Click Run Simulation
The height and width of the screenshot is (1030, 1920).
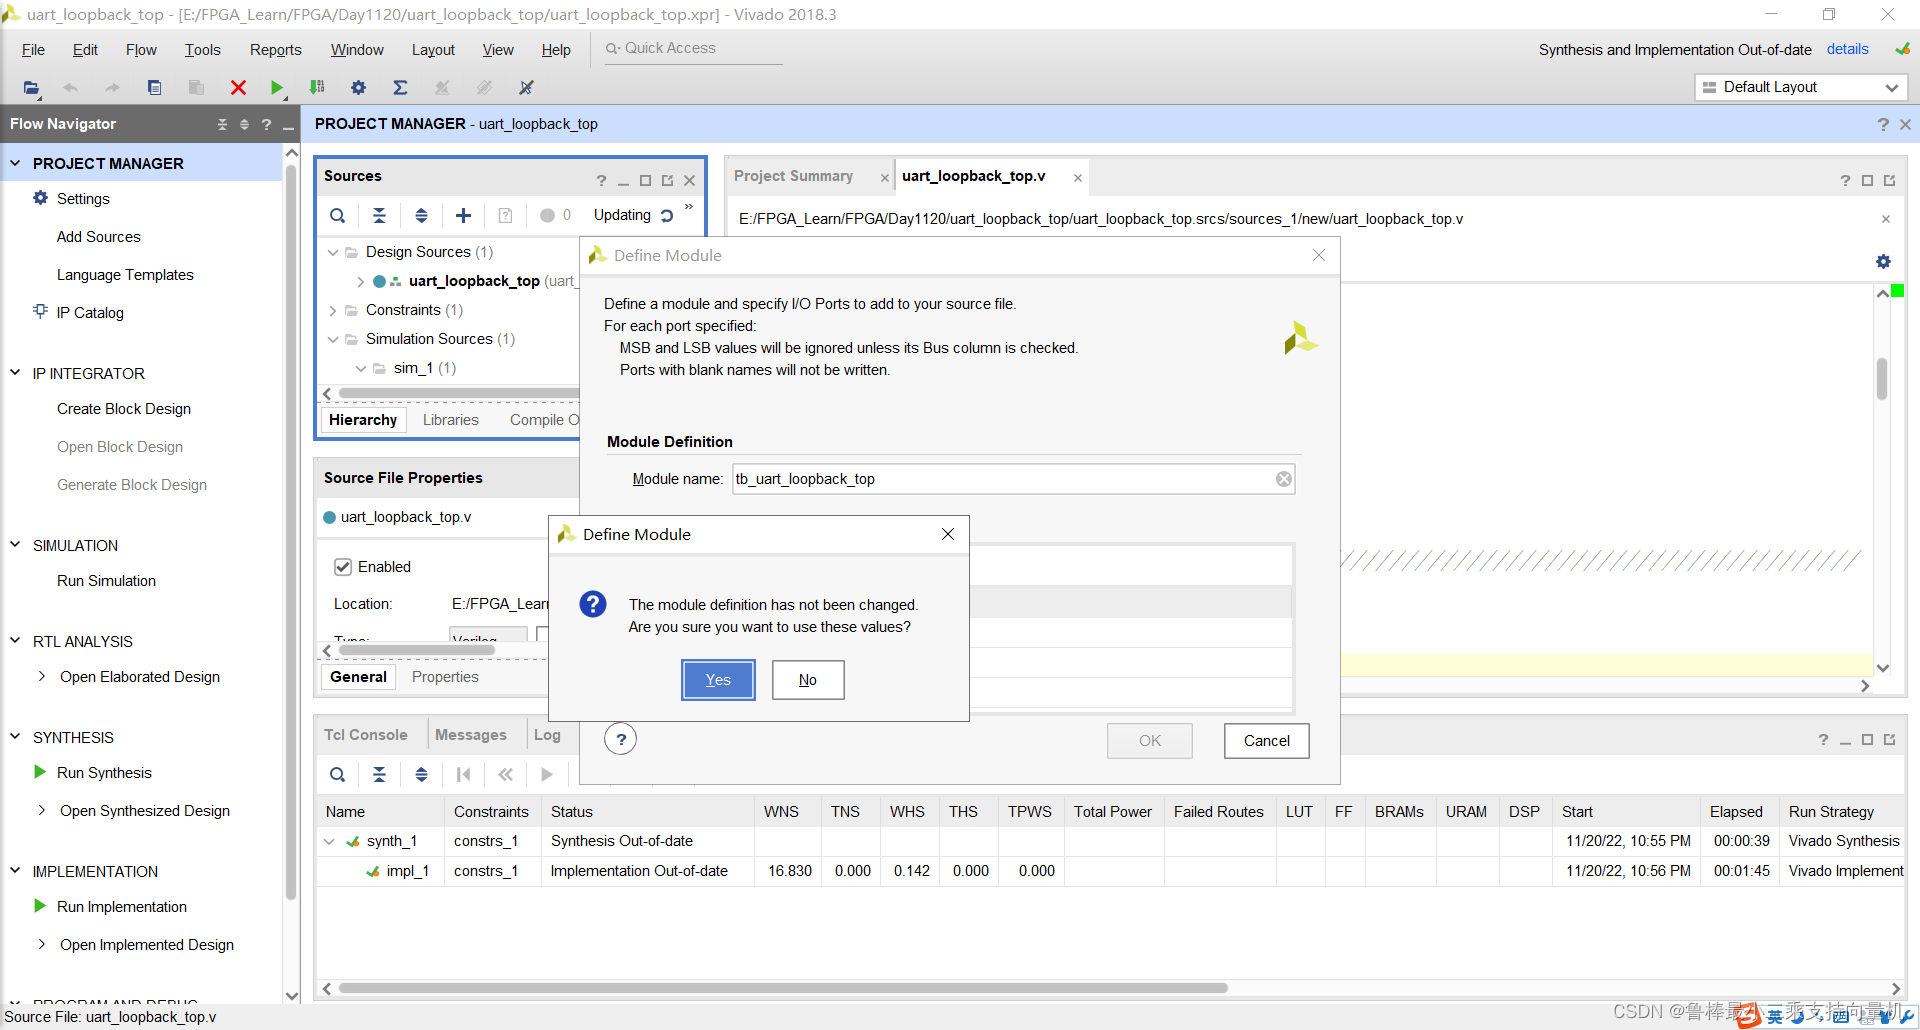[x=106, y=581]
